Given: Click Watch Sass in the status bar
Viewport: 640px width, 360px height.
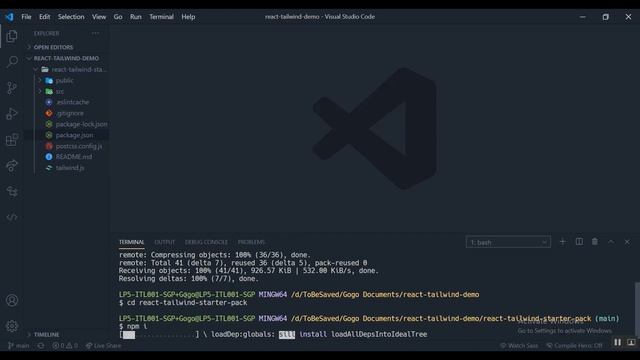Looking at the screenshot, I should click(x=519, y=345).
